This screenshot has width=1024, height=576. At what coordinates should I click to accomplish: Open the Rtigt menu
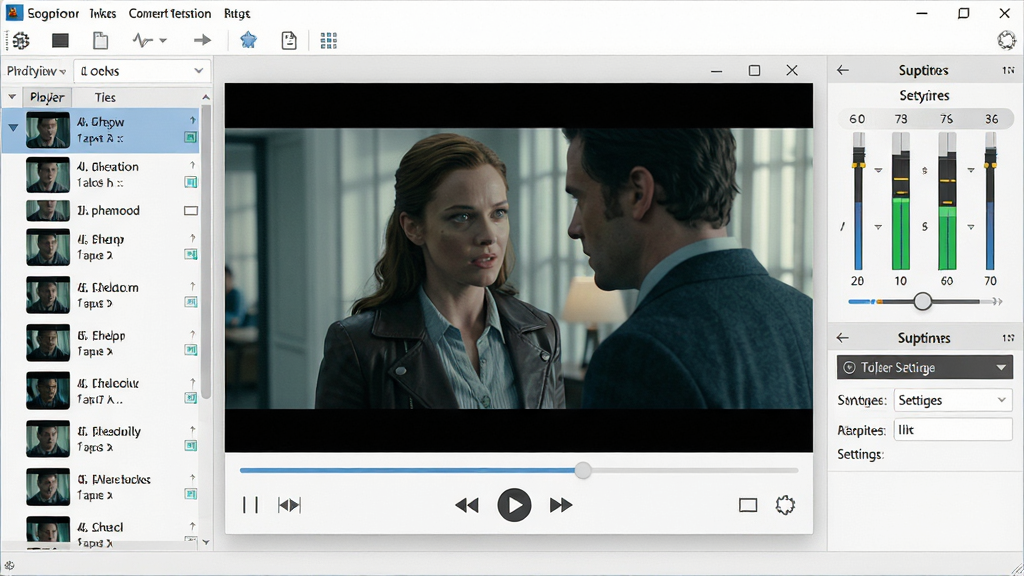click(x=236, y=14)
